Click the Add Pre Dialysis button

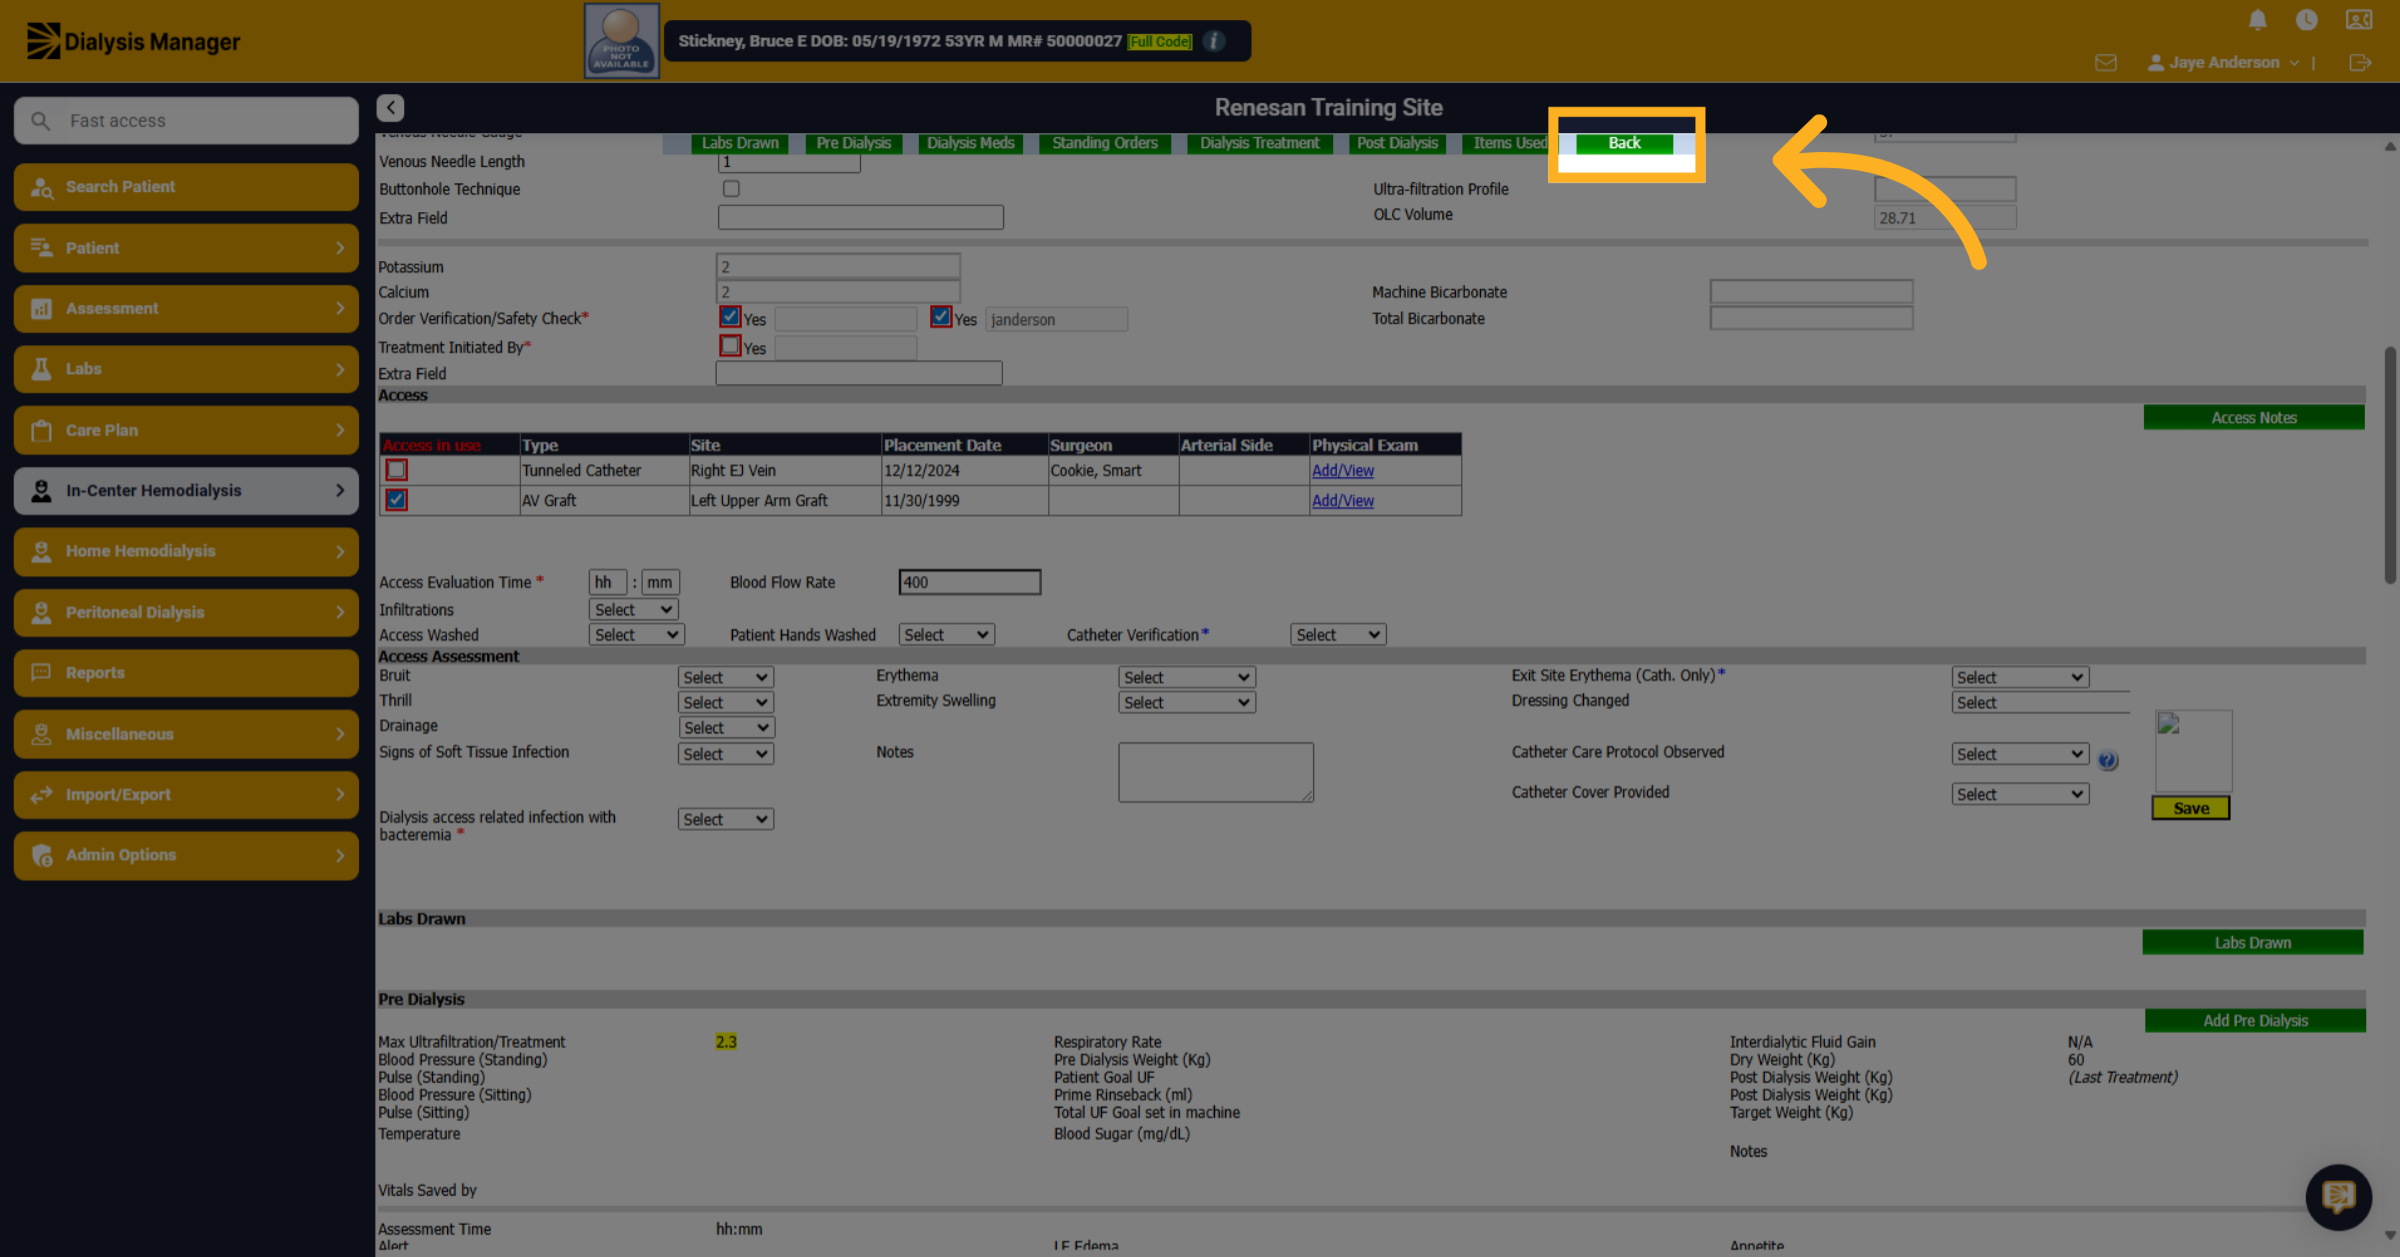[2255, 1021]
